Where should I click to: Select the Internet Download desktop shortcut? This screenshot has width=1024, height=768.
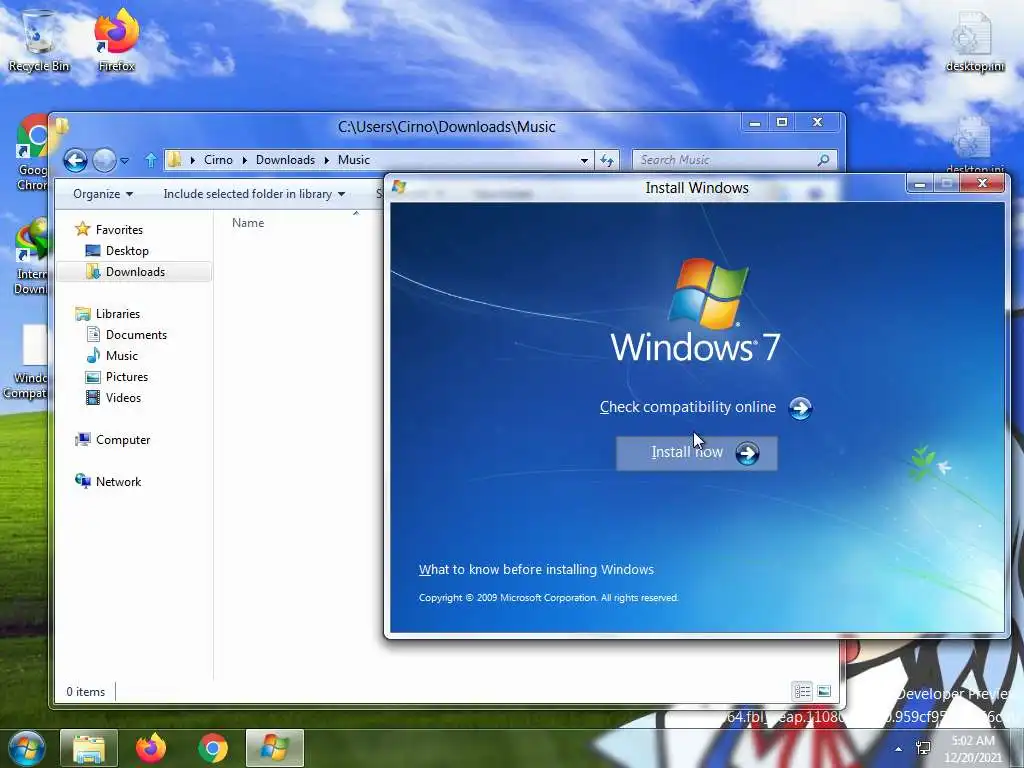(30, 257)
